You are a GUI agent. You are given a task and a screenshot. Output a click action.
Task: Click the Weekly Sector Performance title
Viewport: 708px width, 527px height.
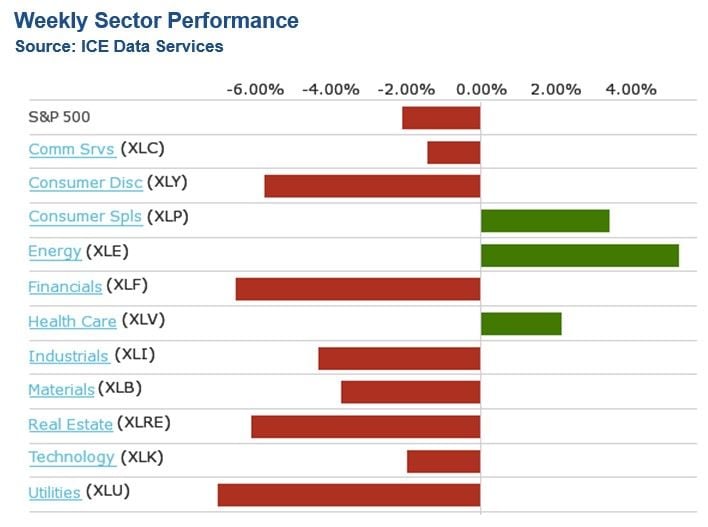(x=156, y=20)
